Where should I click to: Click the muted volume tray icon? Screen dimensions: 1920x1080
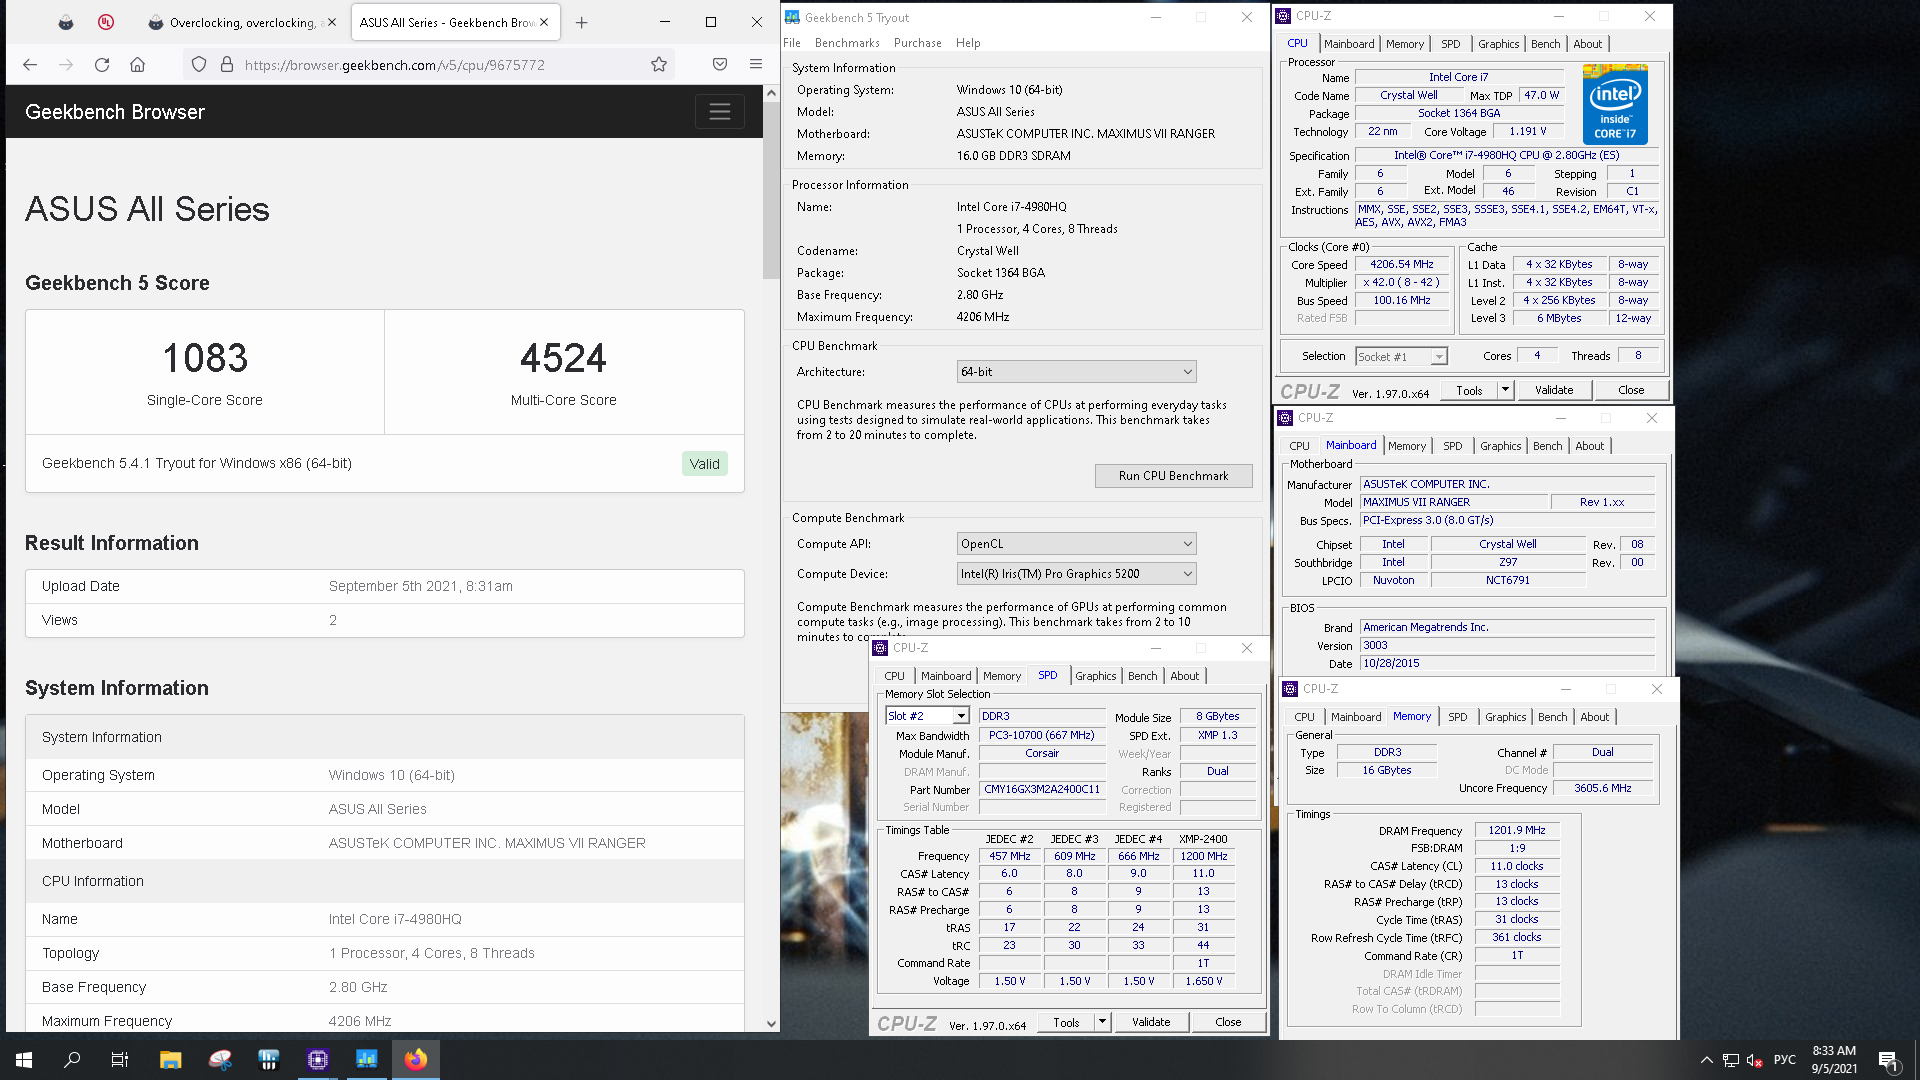[x=1754, y=1060]
